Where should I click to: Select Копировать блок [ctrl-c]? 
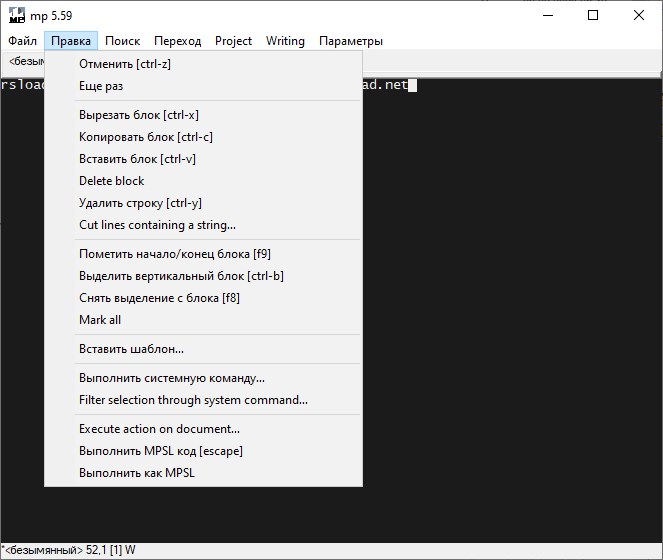(x=203, y=137)
